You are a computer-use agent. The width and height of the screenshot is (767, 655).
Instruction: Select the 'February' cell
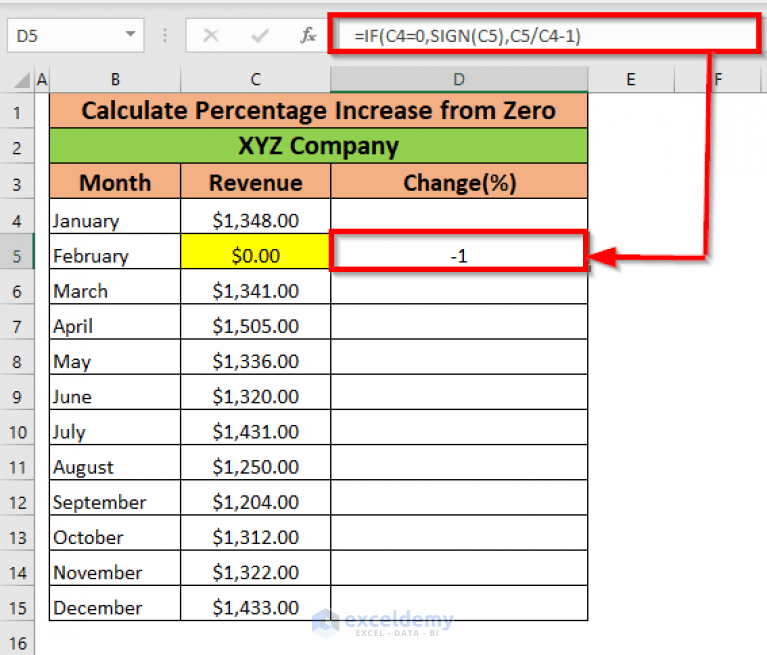115,252
